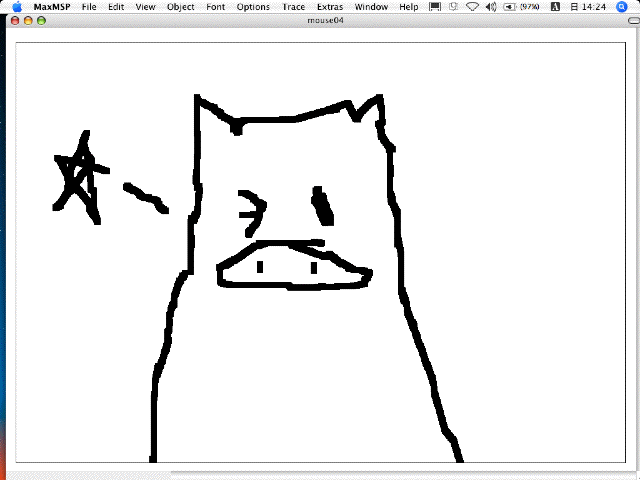
Task: Open the Extras menu
Action: click(x=330, y=7)
